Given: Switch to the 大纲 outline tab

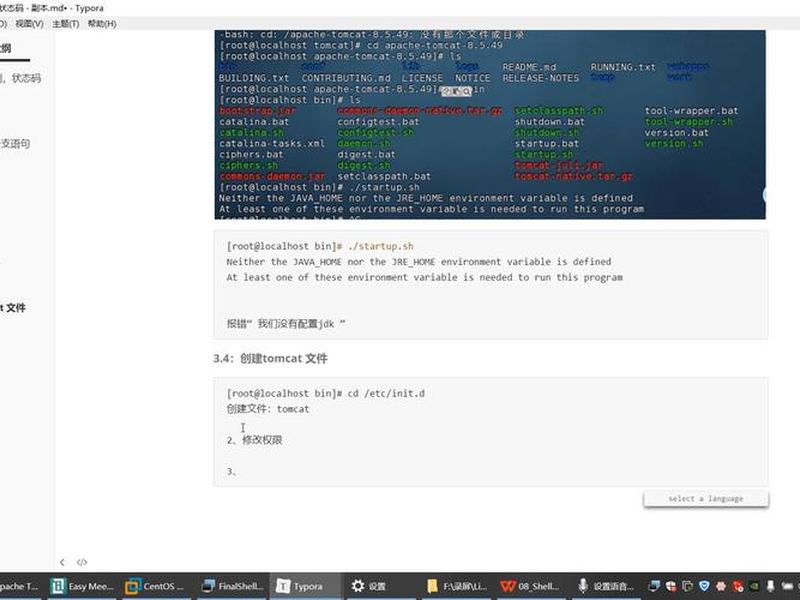Looking at the screenshot, I should (x=5, y=48).
